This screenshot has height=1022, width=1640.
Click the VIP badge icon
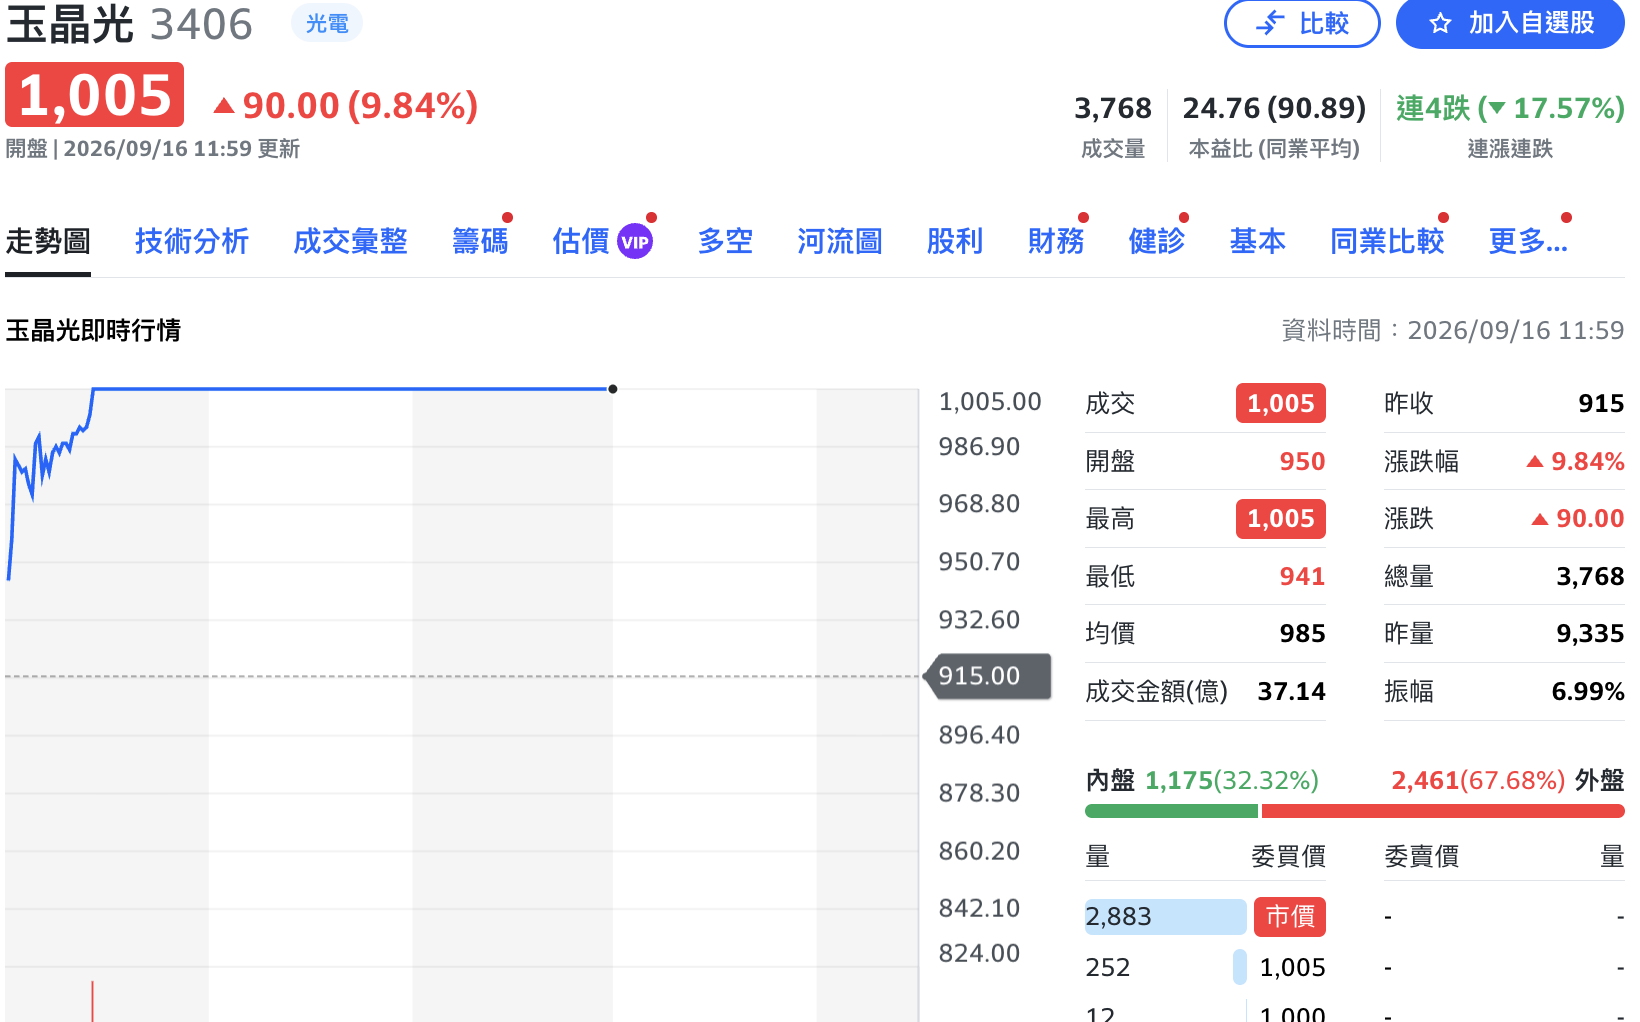[x=635, y=242]
